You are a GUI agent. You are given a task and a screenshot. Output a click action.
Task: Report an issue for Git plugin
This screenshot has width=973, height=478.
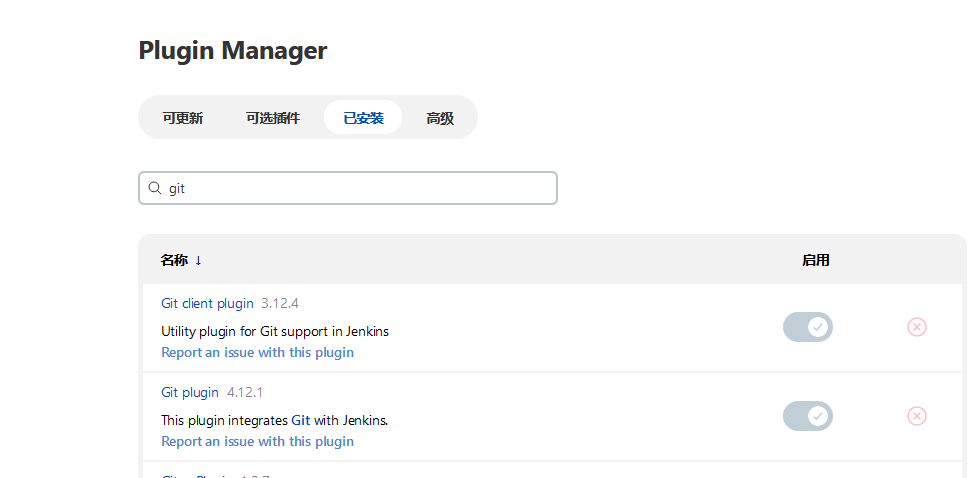(258, 441)
